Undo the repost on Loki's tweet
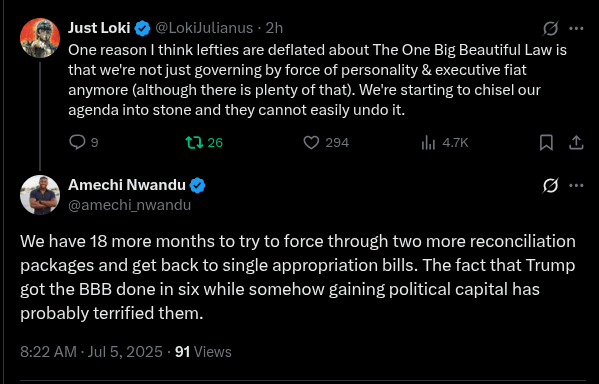599x384 pixels. 204,143
